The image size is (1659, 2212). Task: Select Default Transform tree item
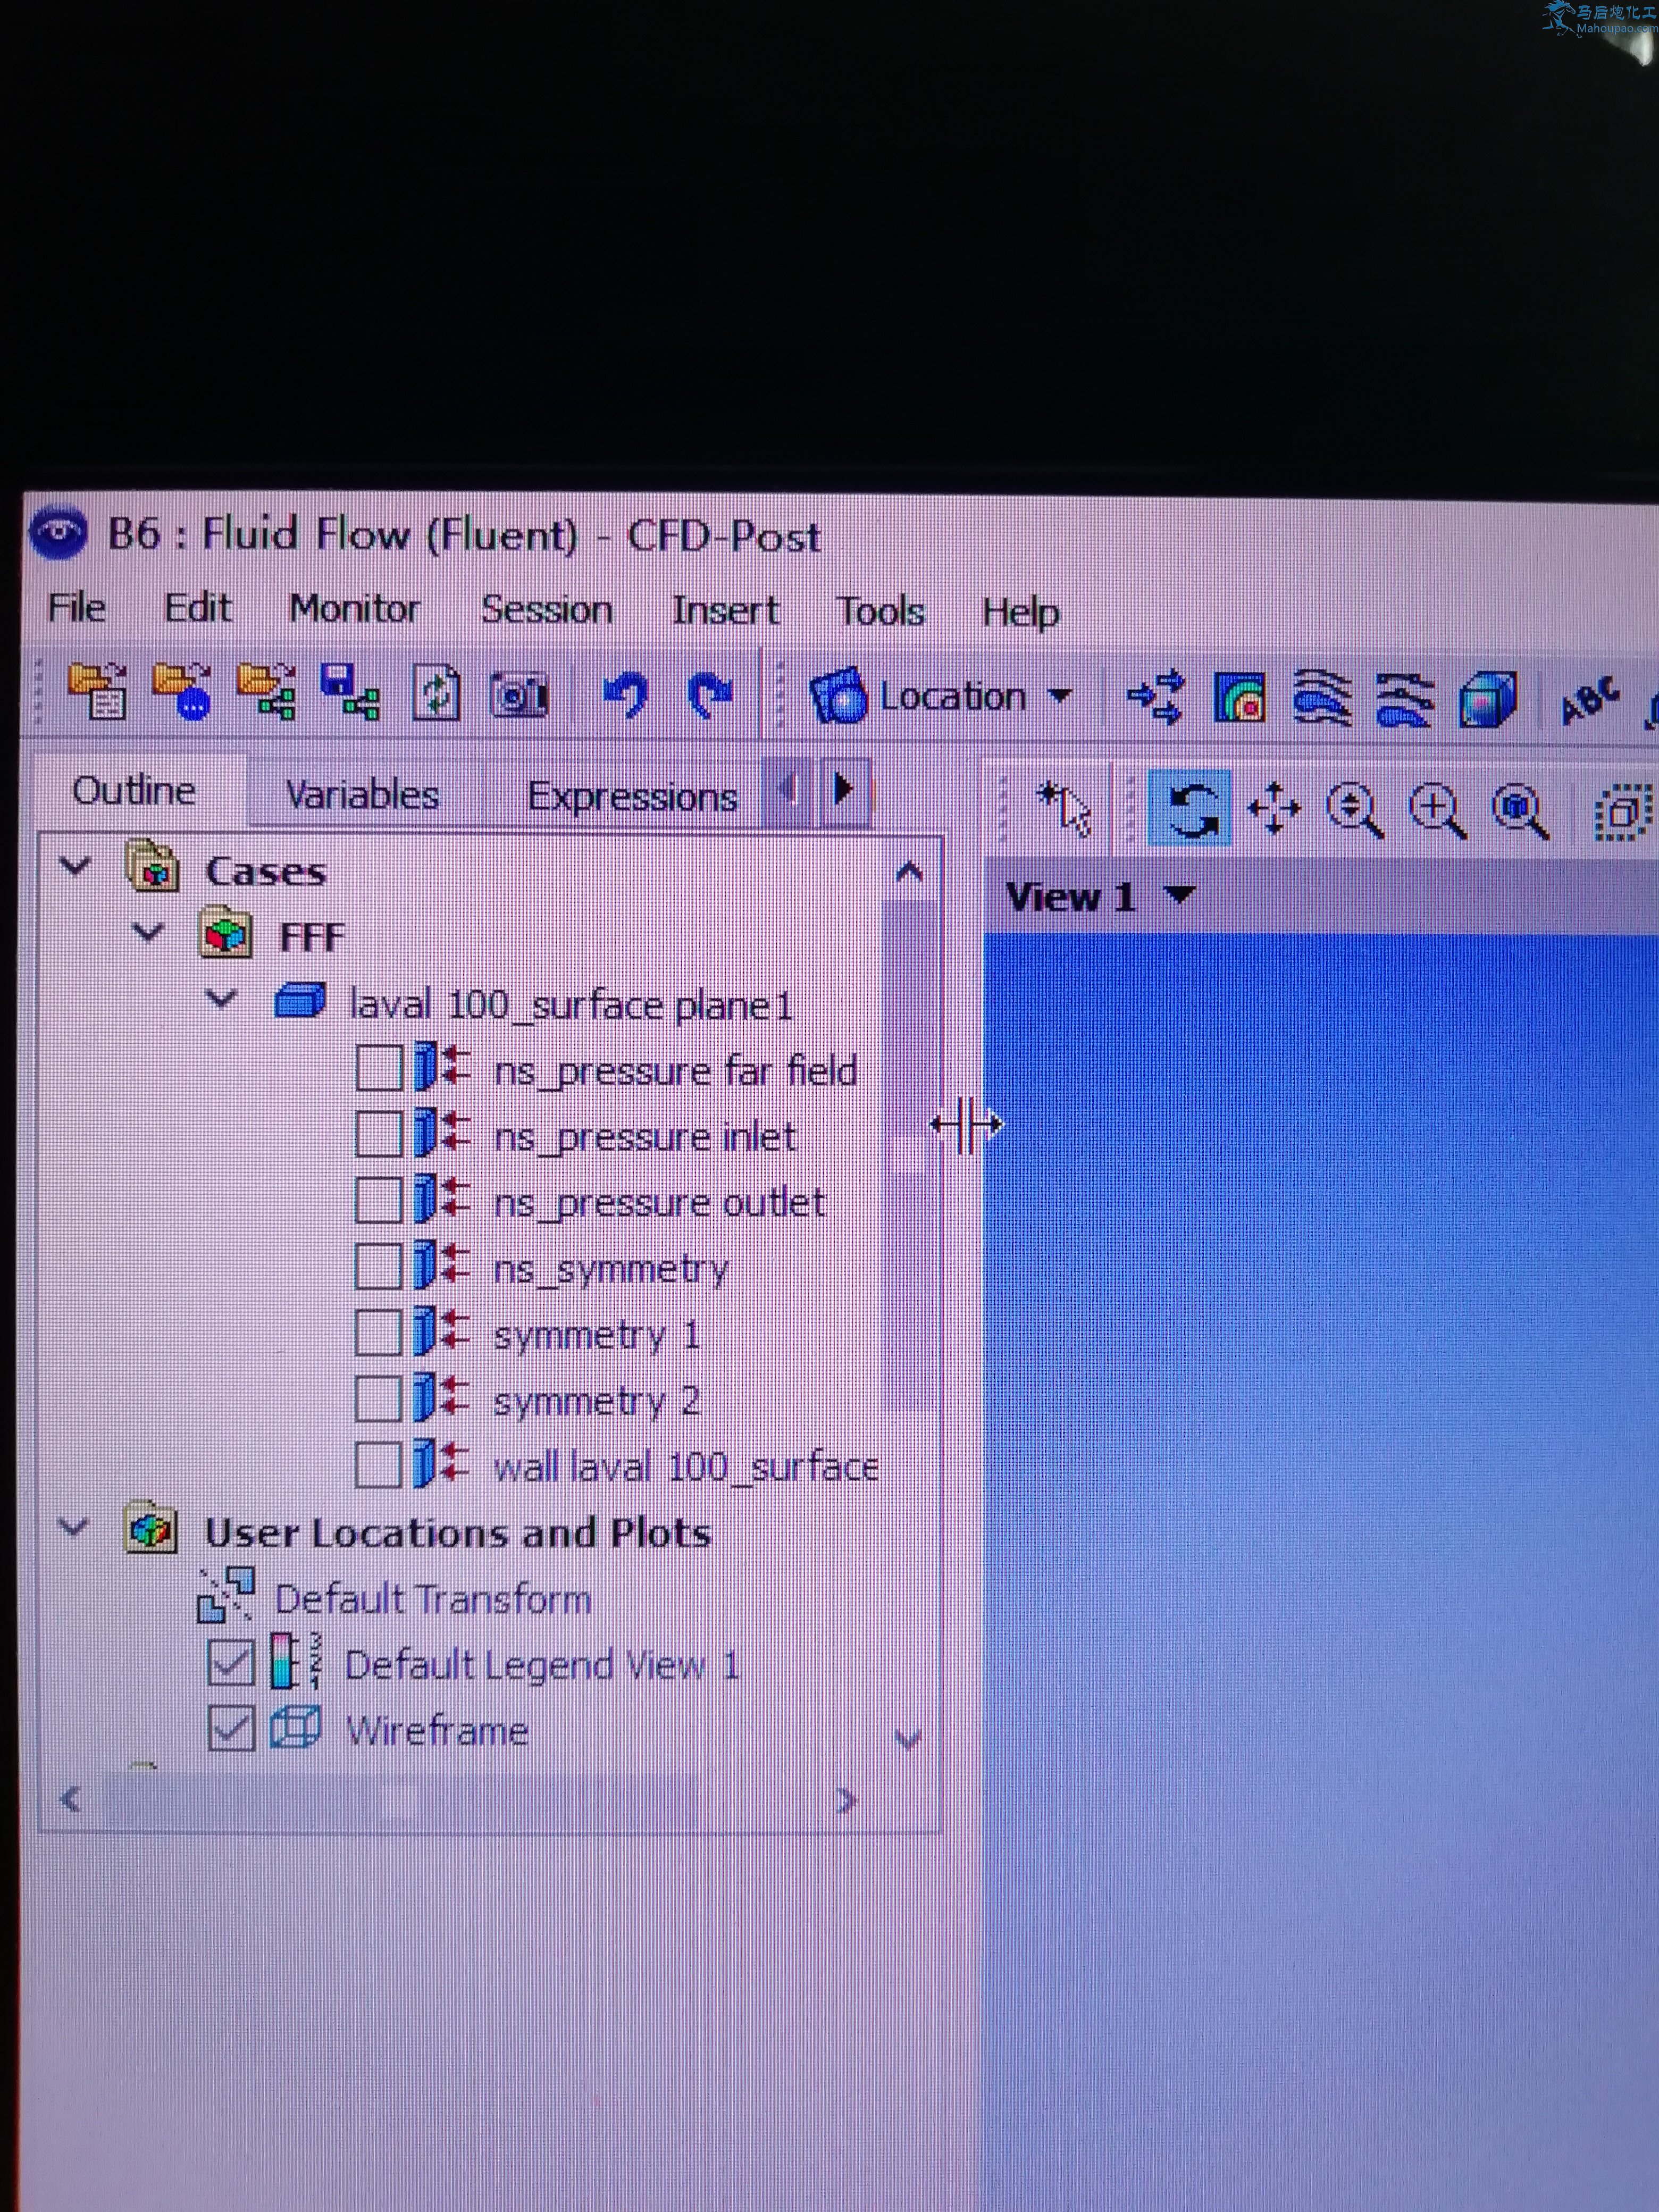coord(432,1599)
